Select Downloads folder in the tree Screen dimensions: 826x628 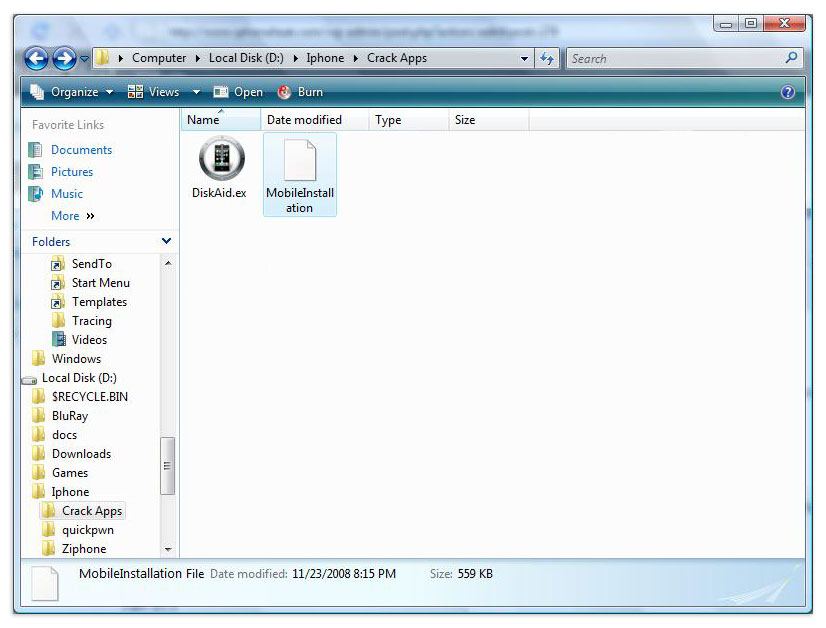[x=81, y=454]
